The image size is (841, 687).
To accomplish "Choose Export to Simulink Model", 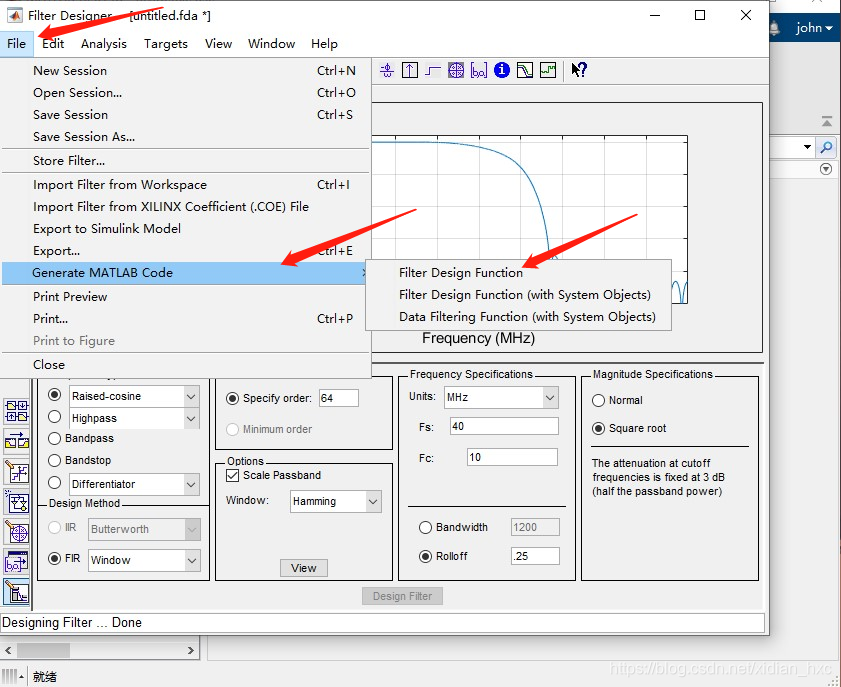I will [x=107, y=229].
